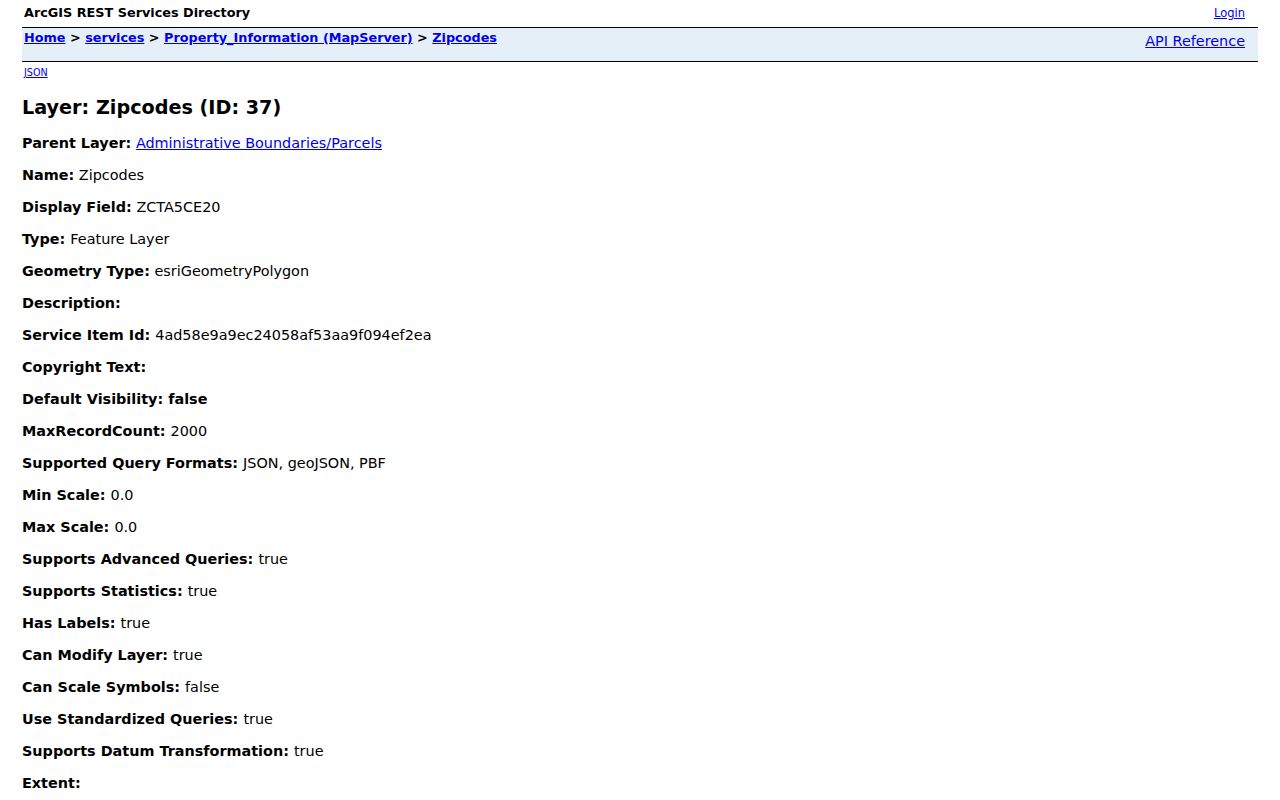Click the Extent: label

[51, 783]
